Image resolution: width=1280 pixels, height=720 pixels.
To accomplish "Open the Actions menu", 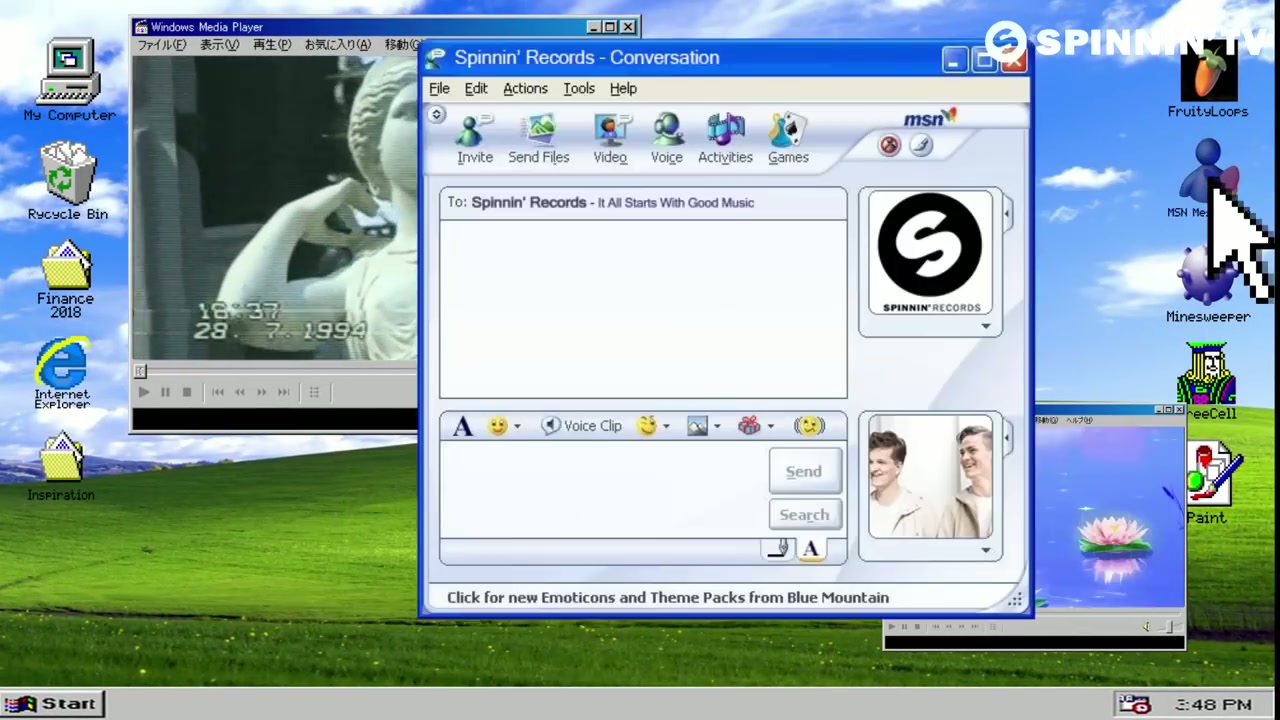I will pos(525,88).
